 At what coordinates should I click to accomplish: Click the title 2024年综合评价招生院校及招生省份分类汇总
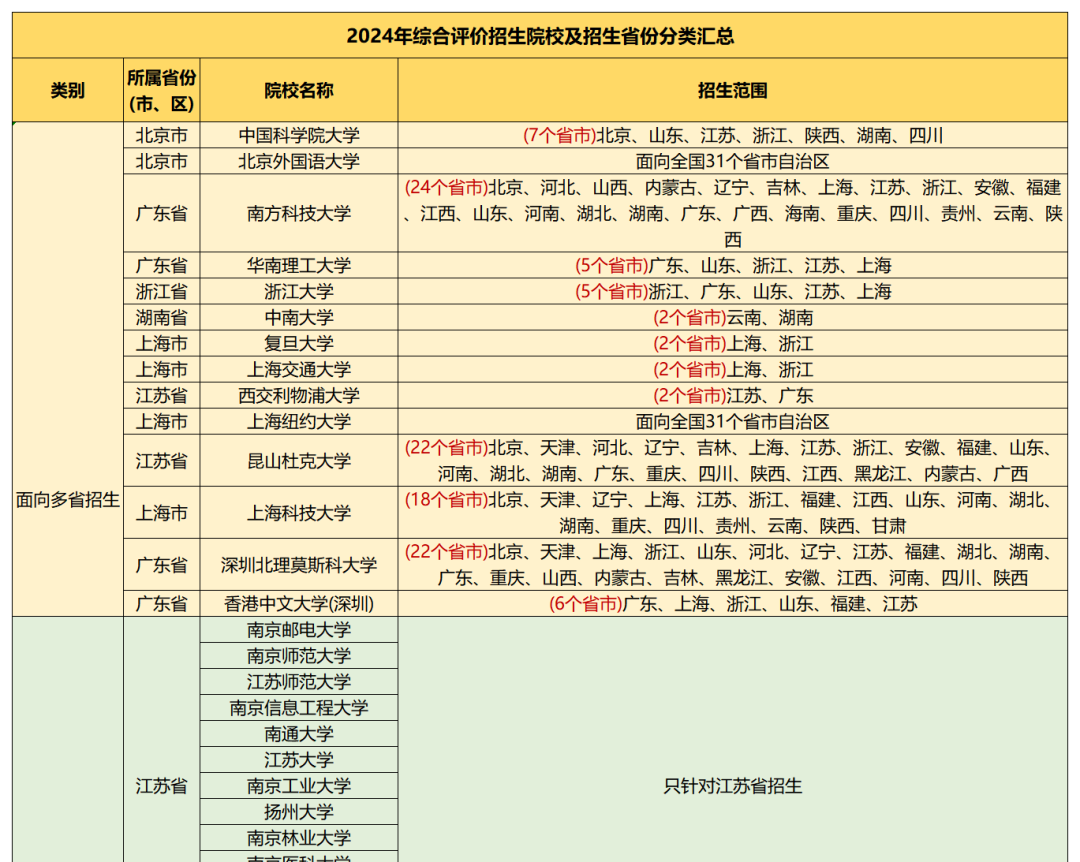point(540,35)
